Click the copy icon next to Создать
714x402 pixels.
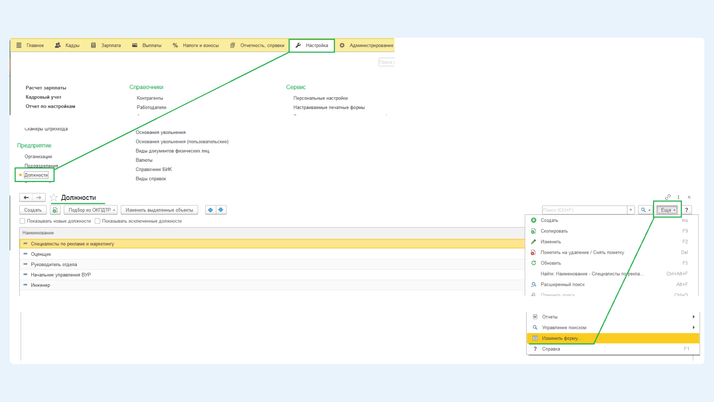[55, 210]
